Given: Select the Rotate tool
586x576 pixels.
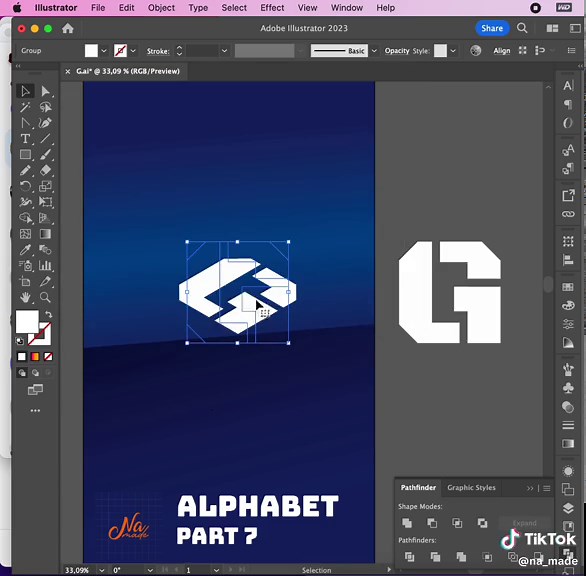Looking at the screenshot, I should 25,186.
